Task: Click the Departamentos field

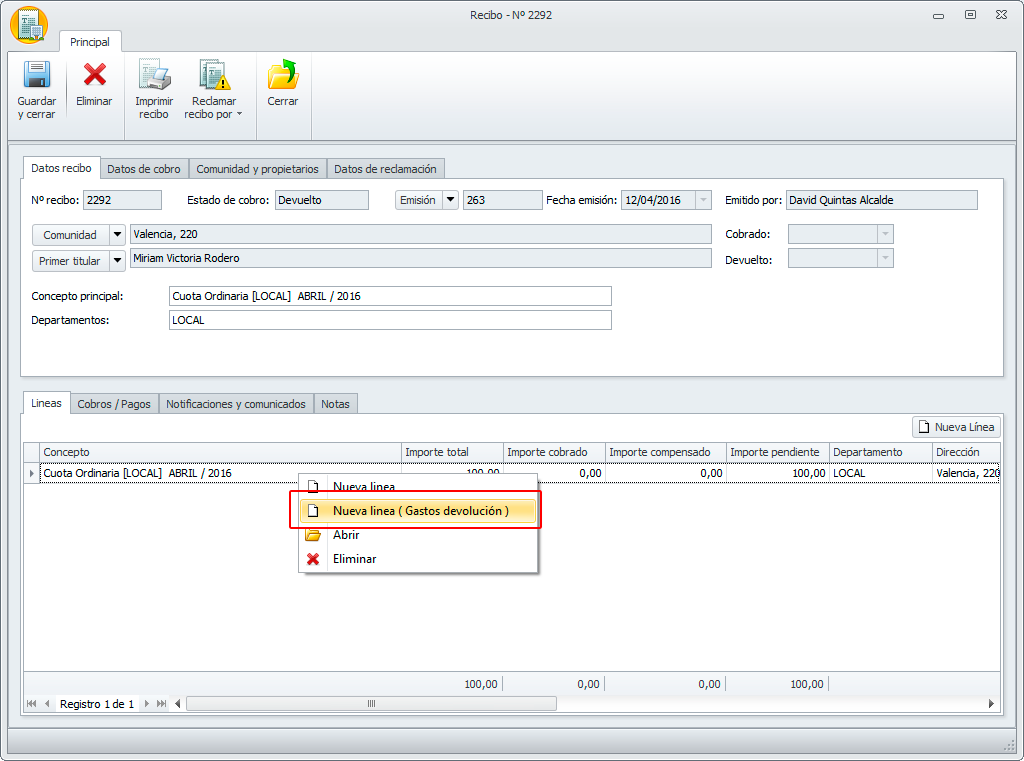Action: (x=390, y=320)
